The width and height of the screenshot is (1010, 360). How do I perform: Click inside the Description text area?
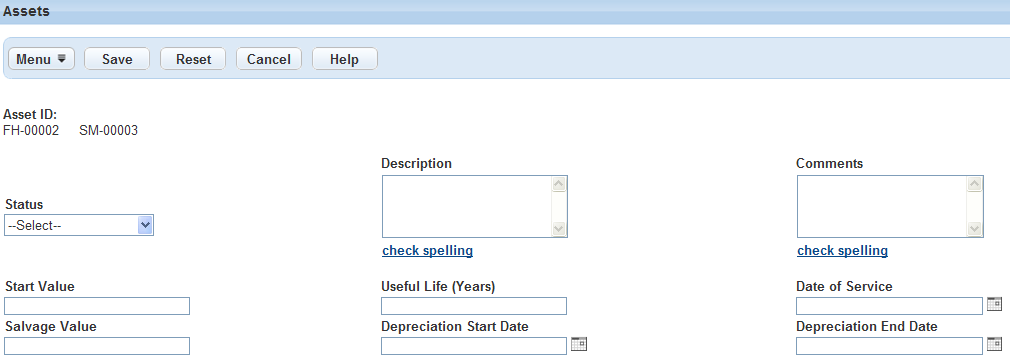(467, 207)
